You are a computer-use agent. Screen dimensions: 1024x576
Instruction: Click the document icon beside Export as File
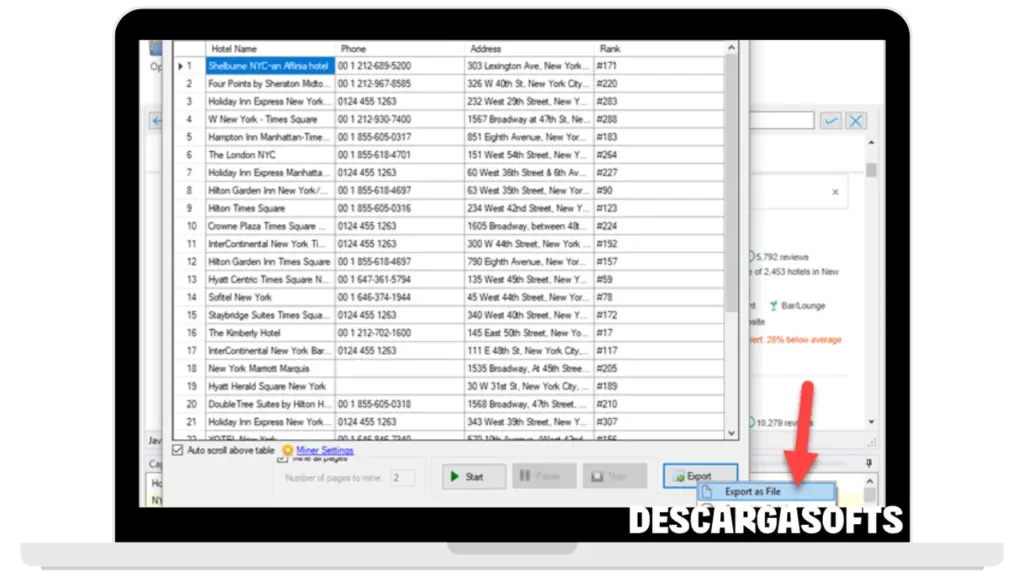click(x=708, y=492)
